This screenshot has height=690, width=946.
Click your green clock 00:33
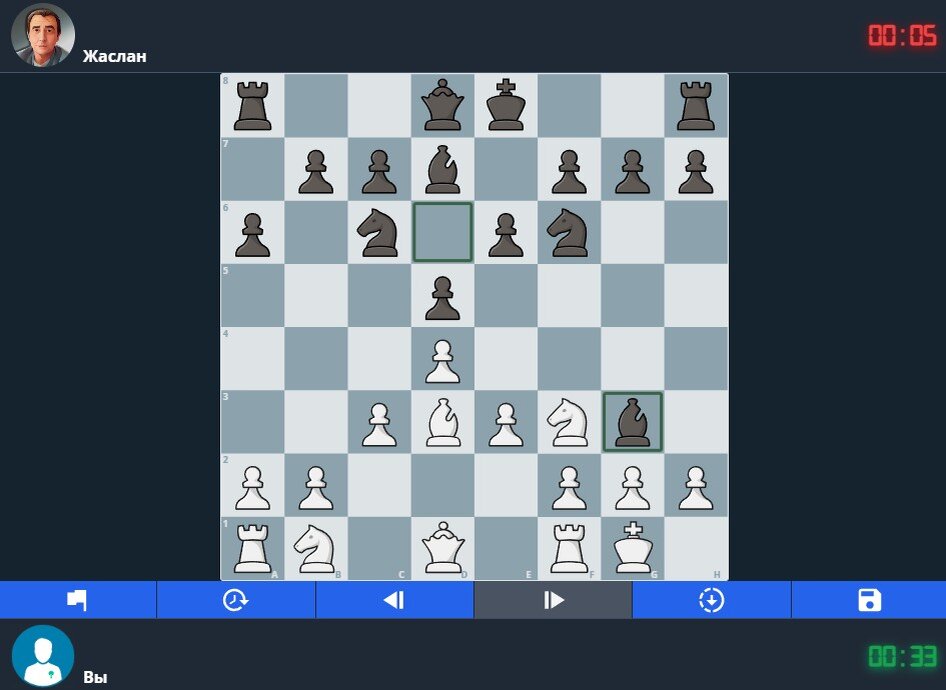(903, 656)
